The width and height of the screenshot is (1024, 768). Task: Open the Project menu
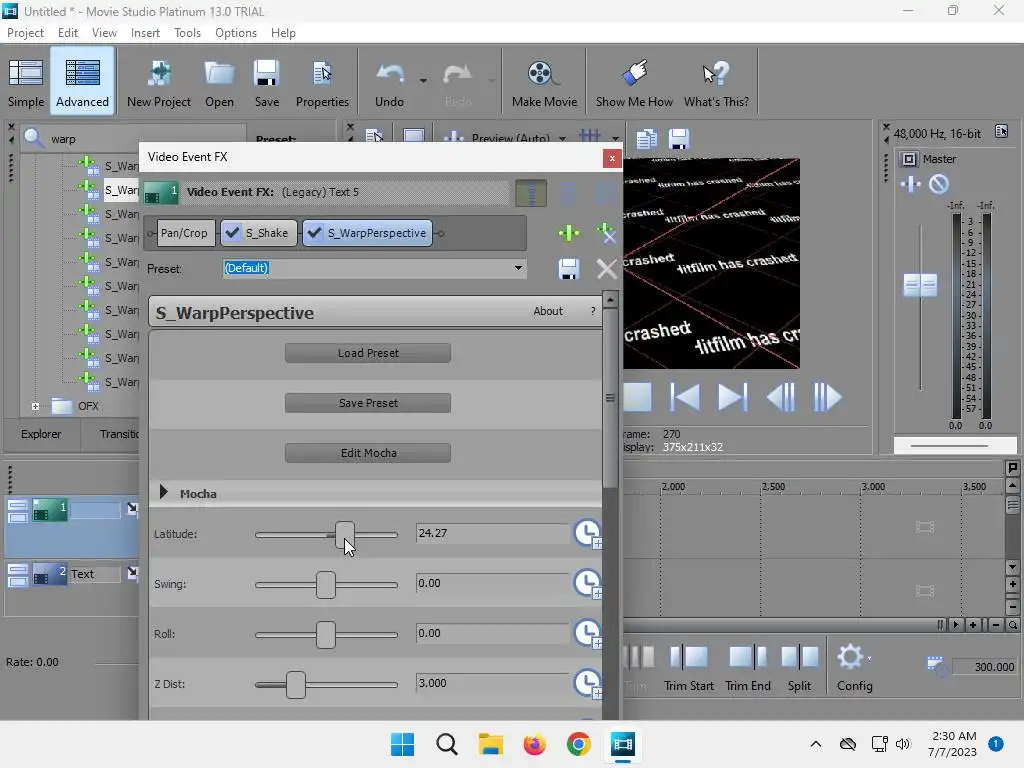(25, 33)
